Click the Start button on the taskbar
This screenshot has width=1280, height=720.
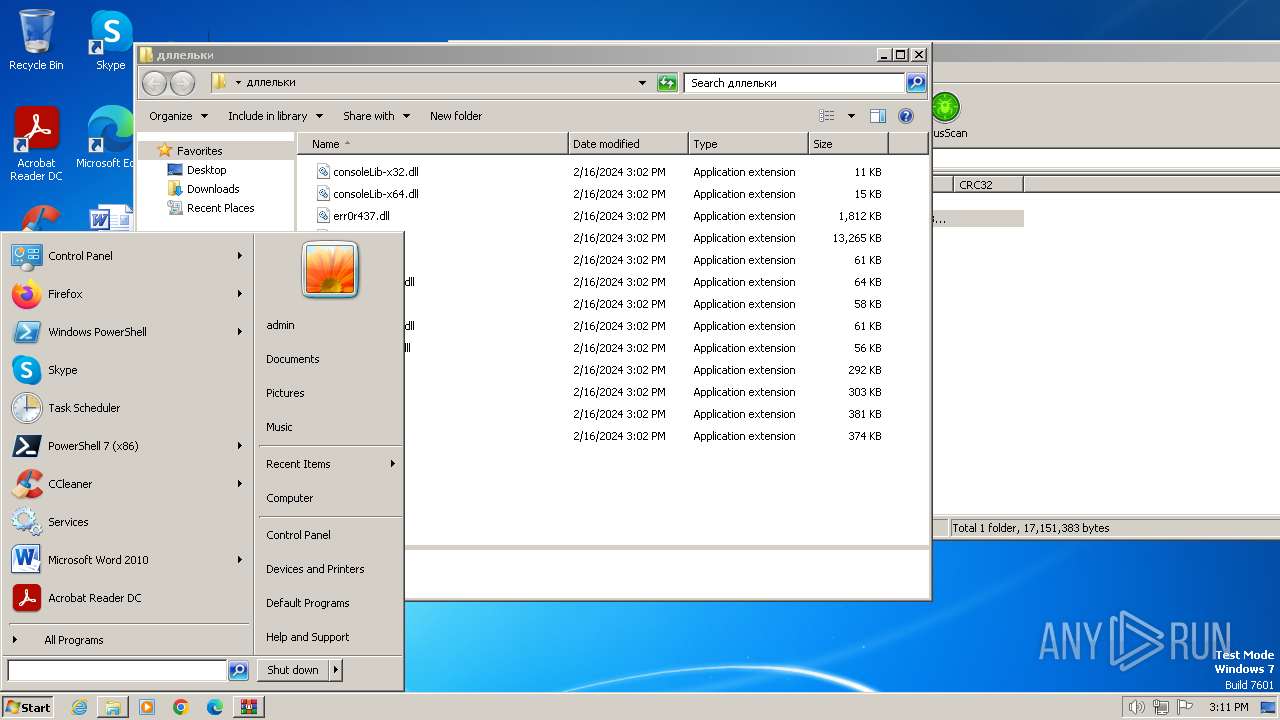pyautogui.click(x=28, y=707)
